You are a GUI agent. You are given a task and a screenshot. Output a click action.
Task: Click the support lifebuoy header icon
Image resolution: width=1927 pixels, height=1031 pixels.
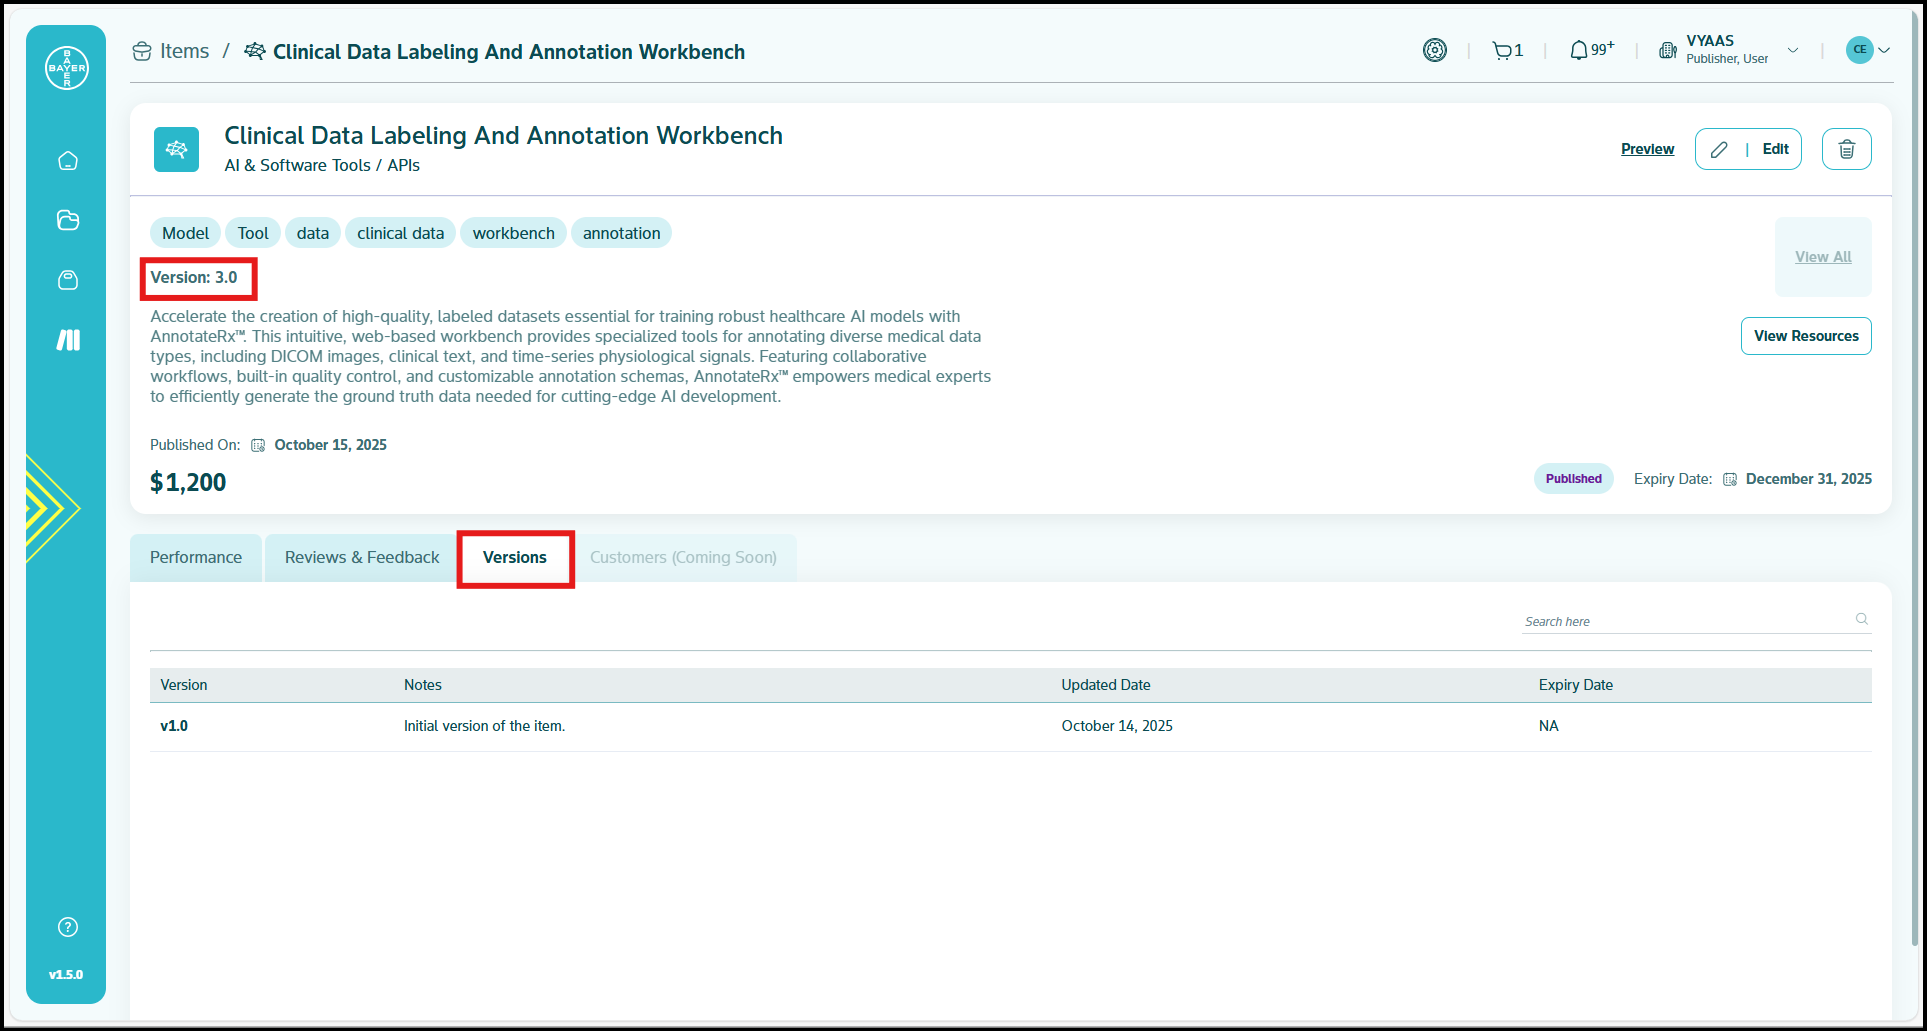point(1435,50)
